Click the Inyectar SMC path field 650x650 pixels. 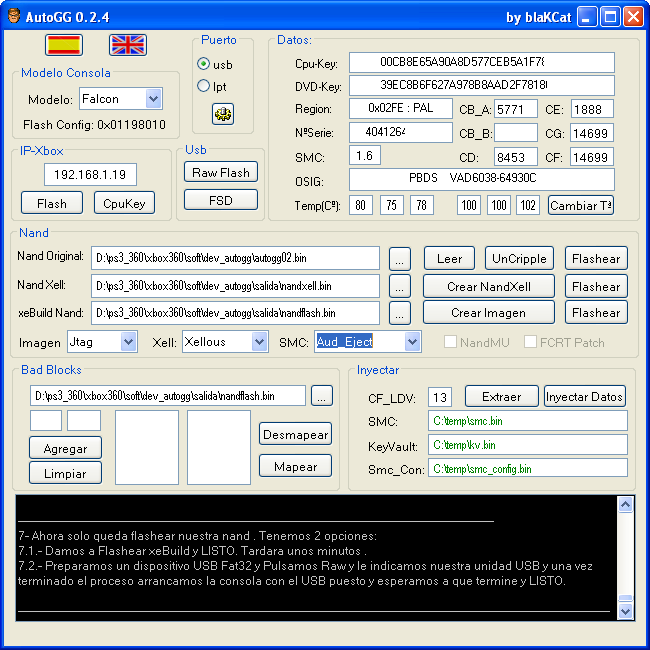[x=528, y=421]
